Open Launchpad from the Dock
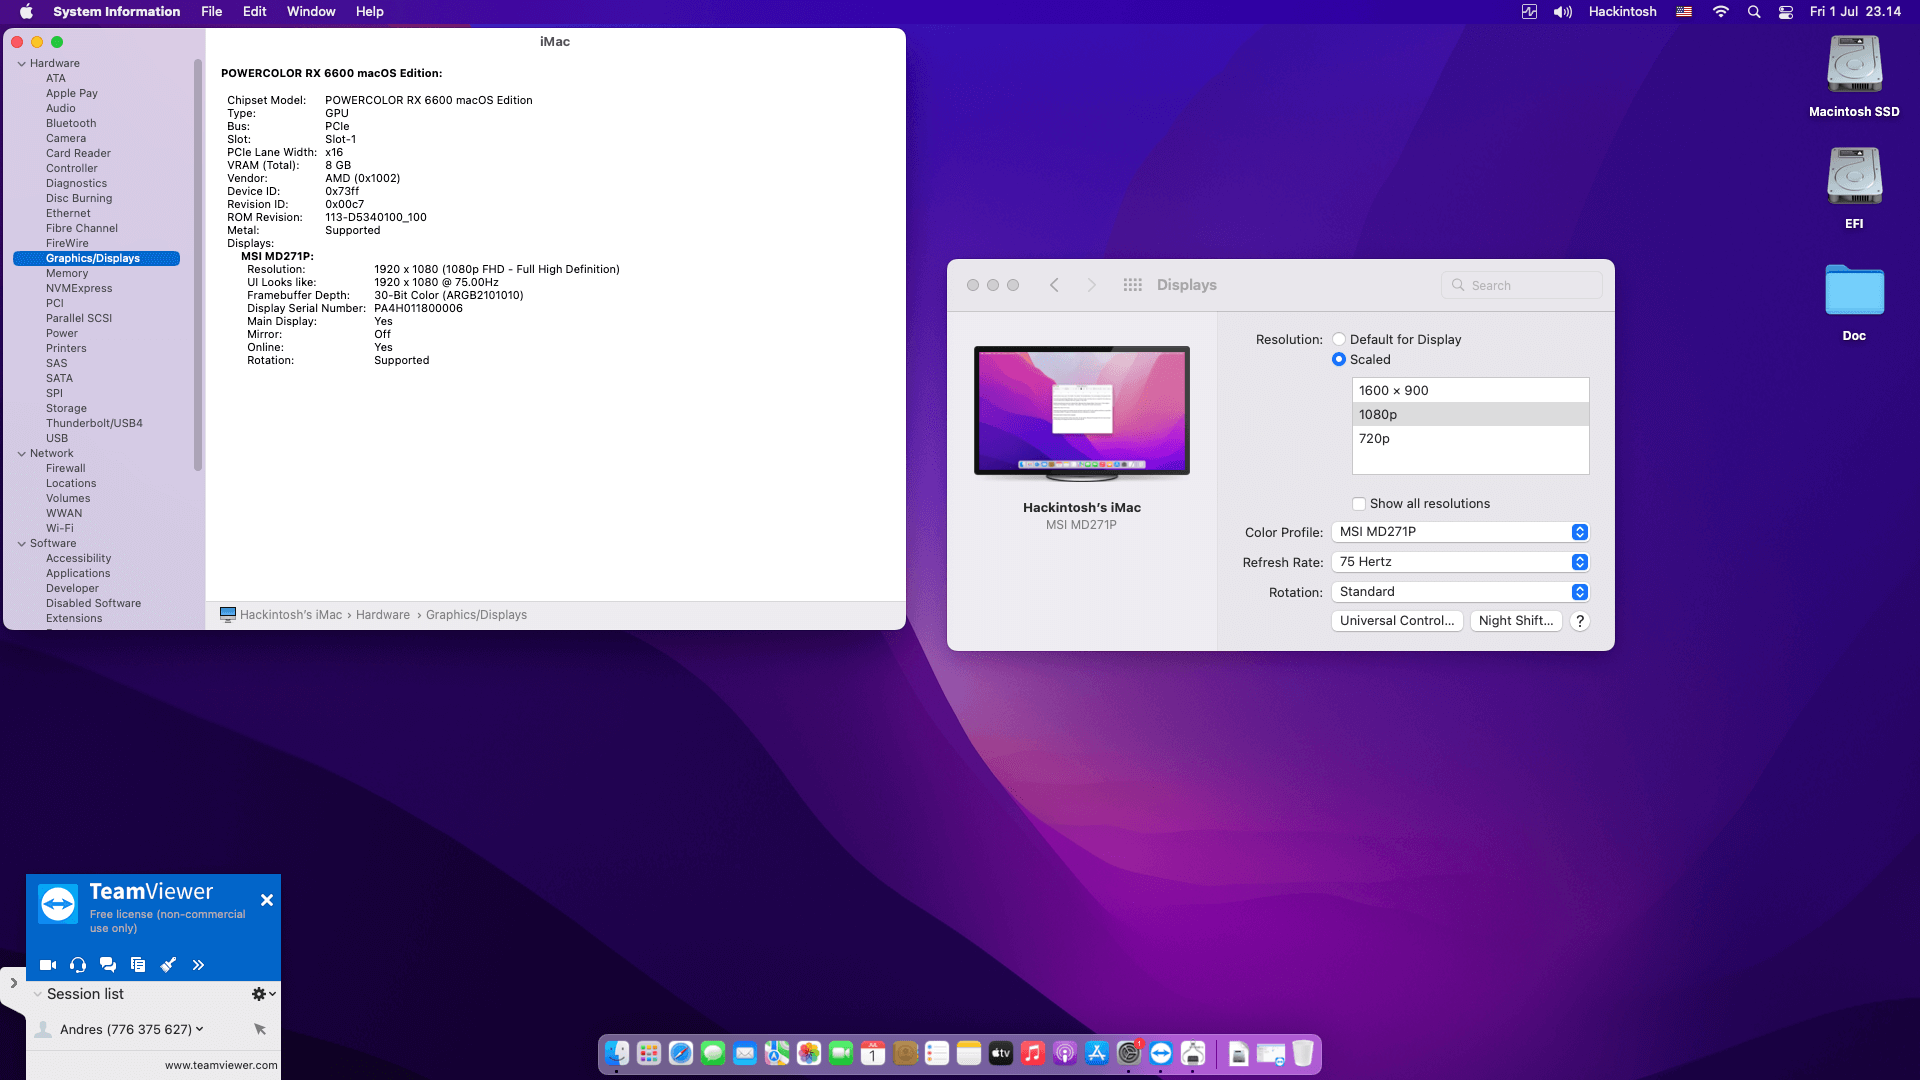 point(649,1053)
